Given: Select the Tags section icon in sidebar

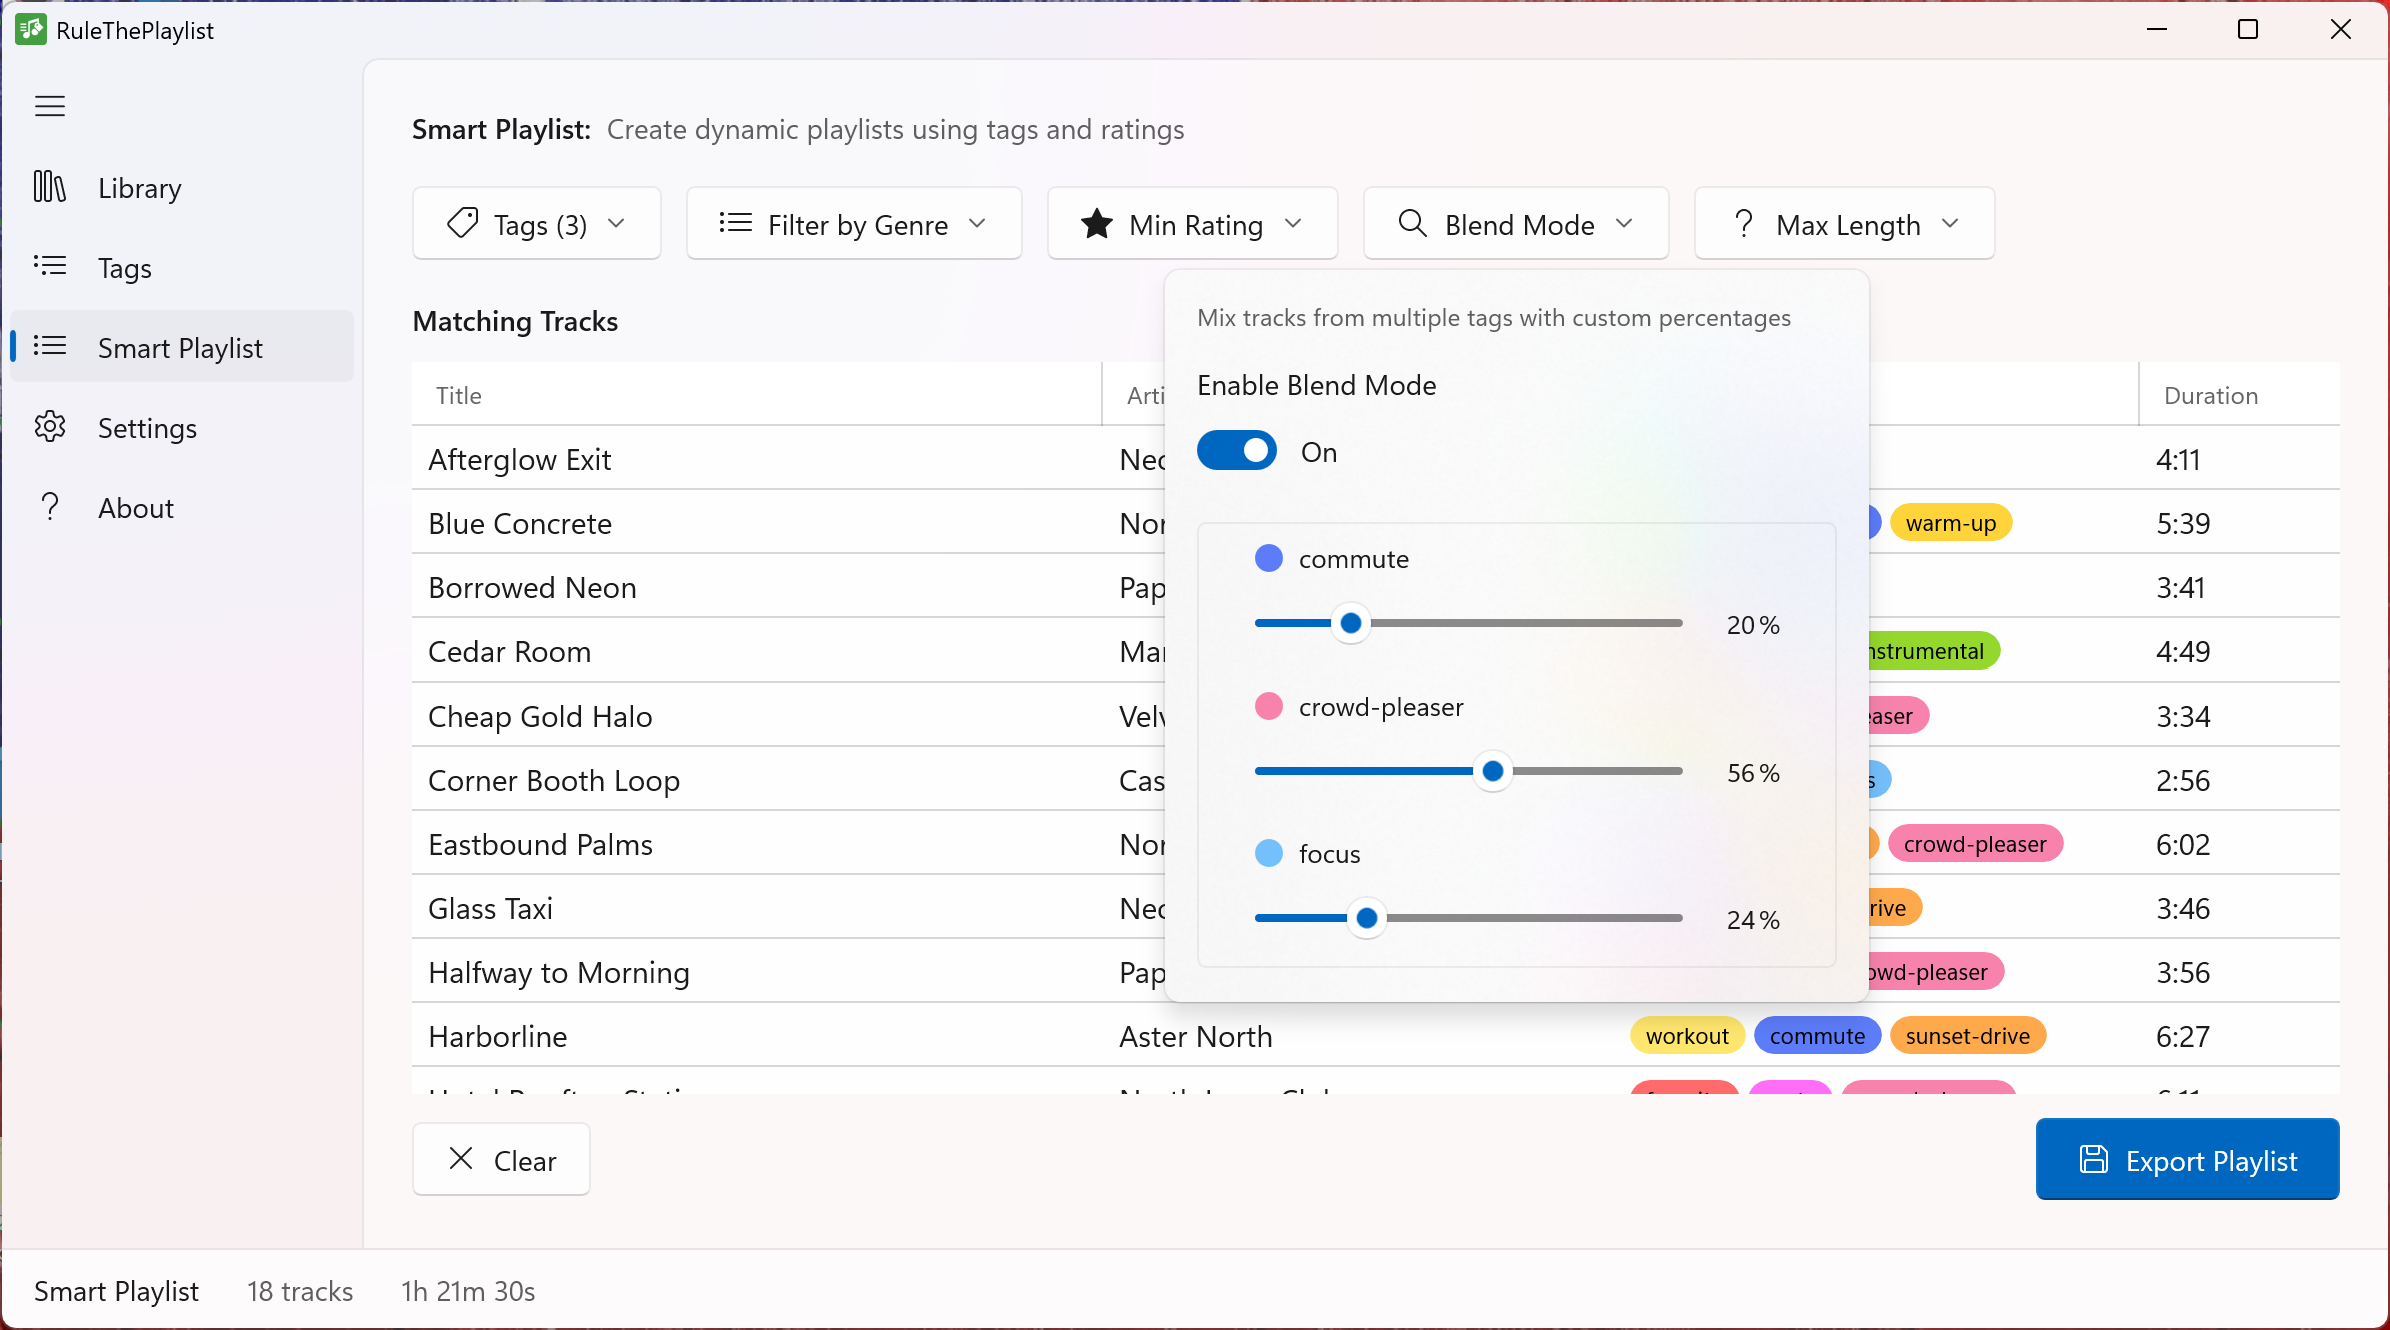Looking at the screenshot, I should (x=50, y=267).
